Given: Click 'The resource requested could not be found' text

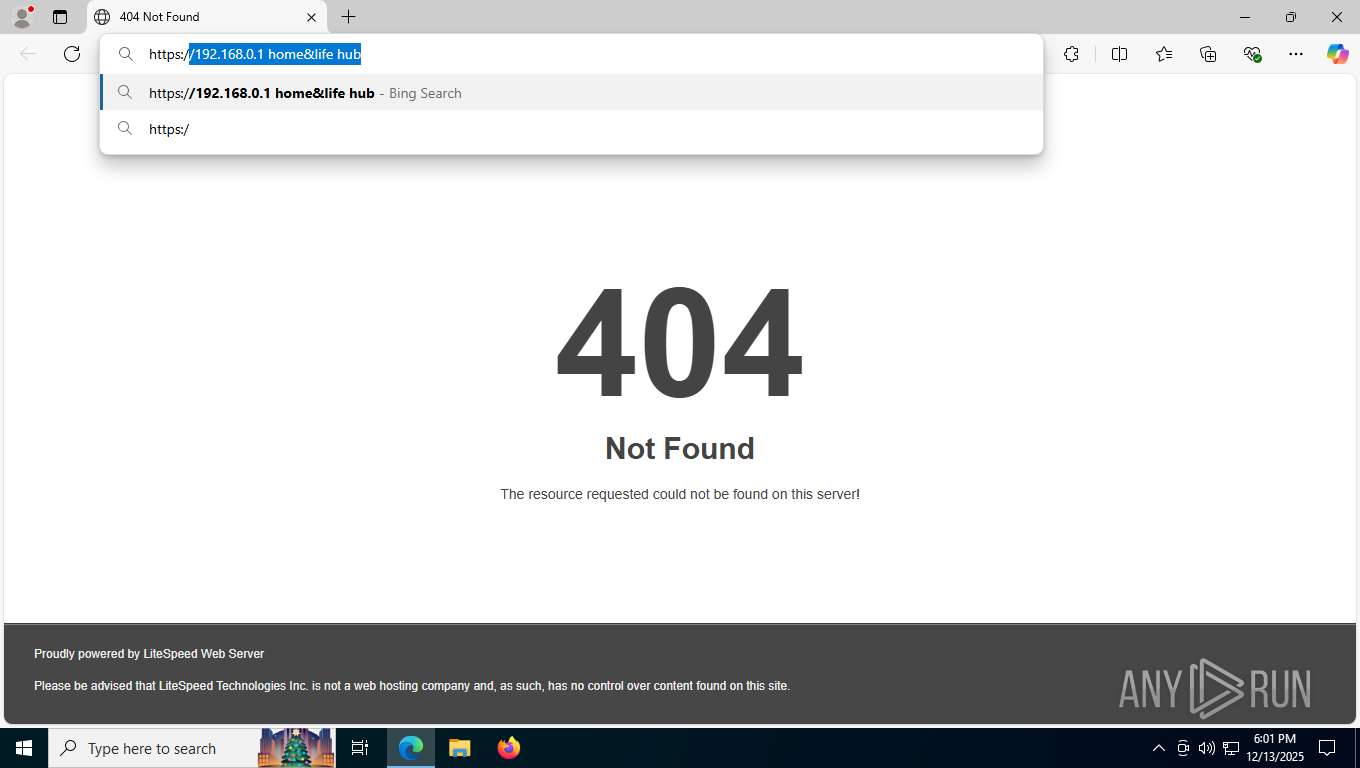Looking at the screenshot, I should 680,494.
